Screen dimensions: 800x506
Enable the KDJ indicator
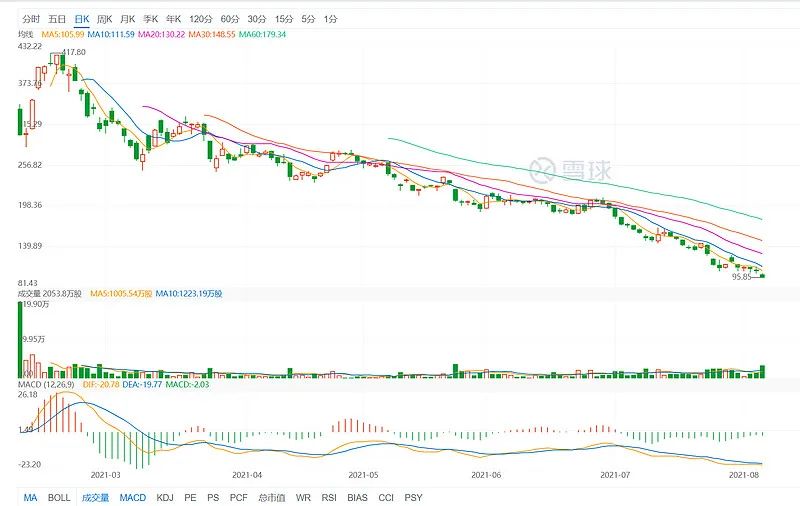tap(165, 497)
